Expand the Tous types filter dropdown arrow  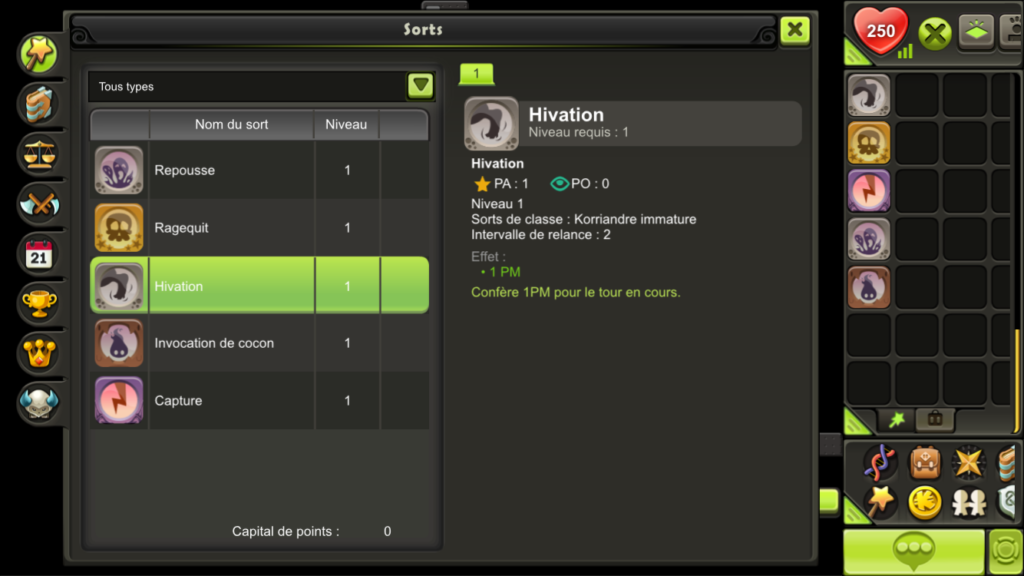coord(421,86)
